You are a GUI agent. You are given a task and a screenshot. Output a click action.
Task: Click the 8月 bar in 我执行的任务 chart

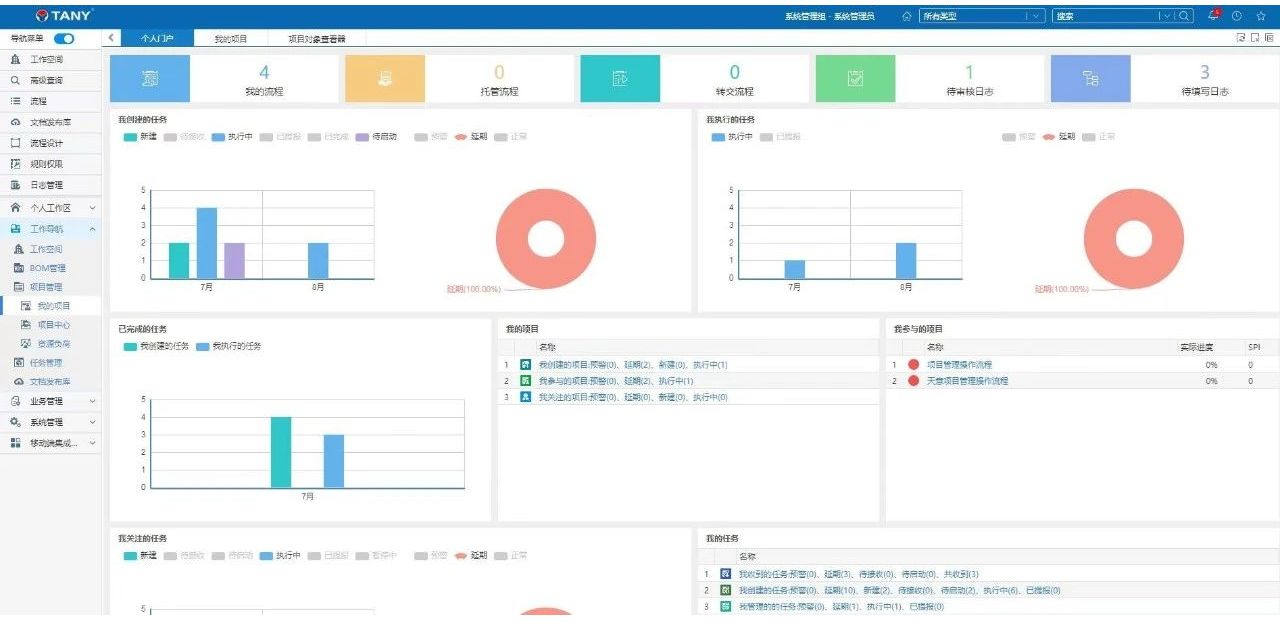(x=905, y=261)
